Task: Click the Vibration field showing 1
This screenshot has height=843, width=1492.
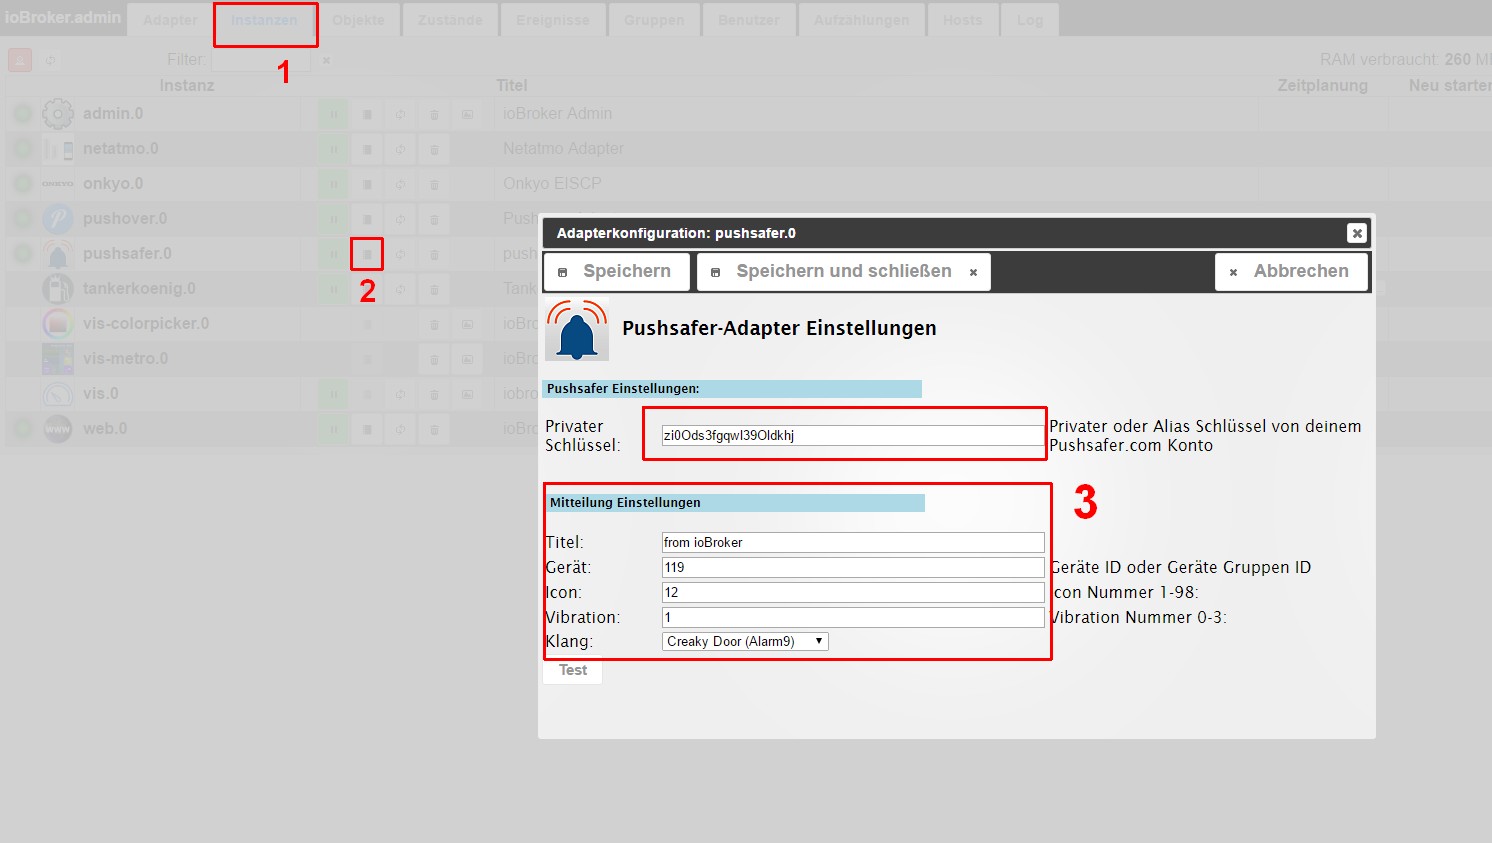Action: click(x=853, y=617)
